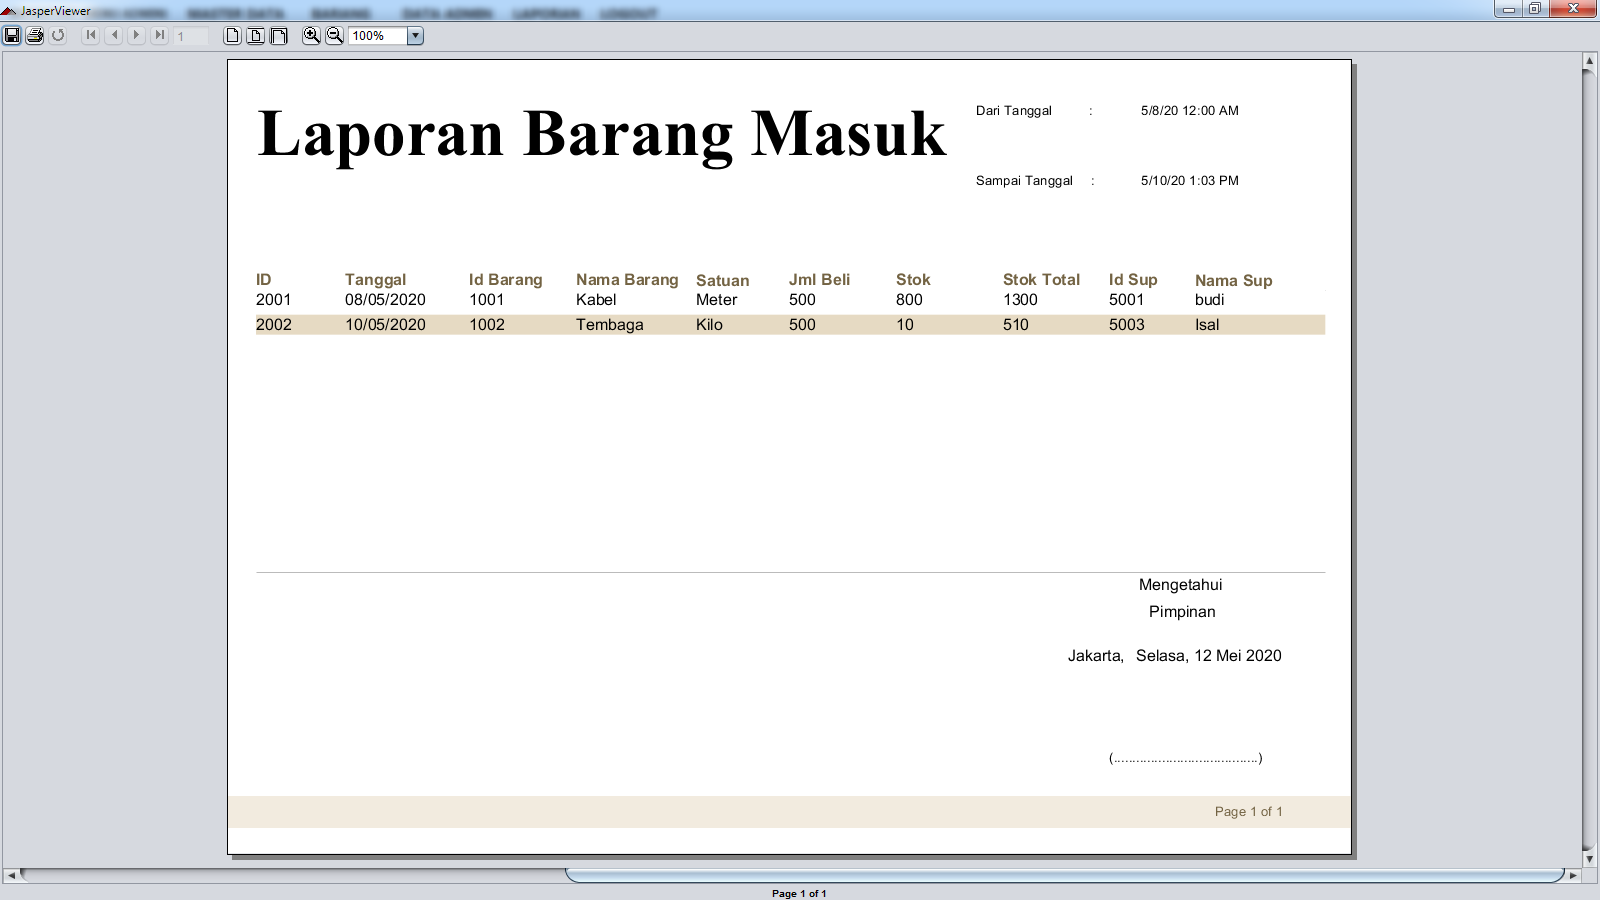Screen dimensions: 1600x900
Task: Jump to the last page
Action: point(161,36)
